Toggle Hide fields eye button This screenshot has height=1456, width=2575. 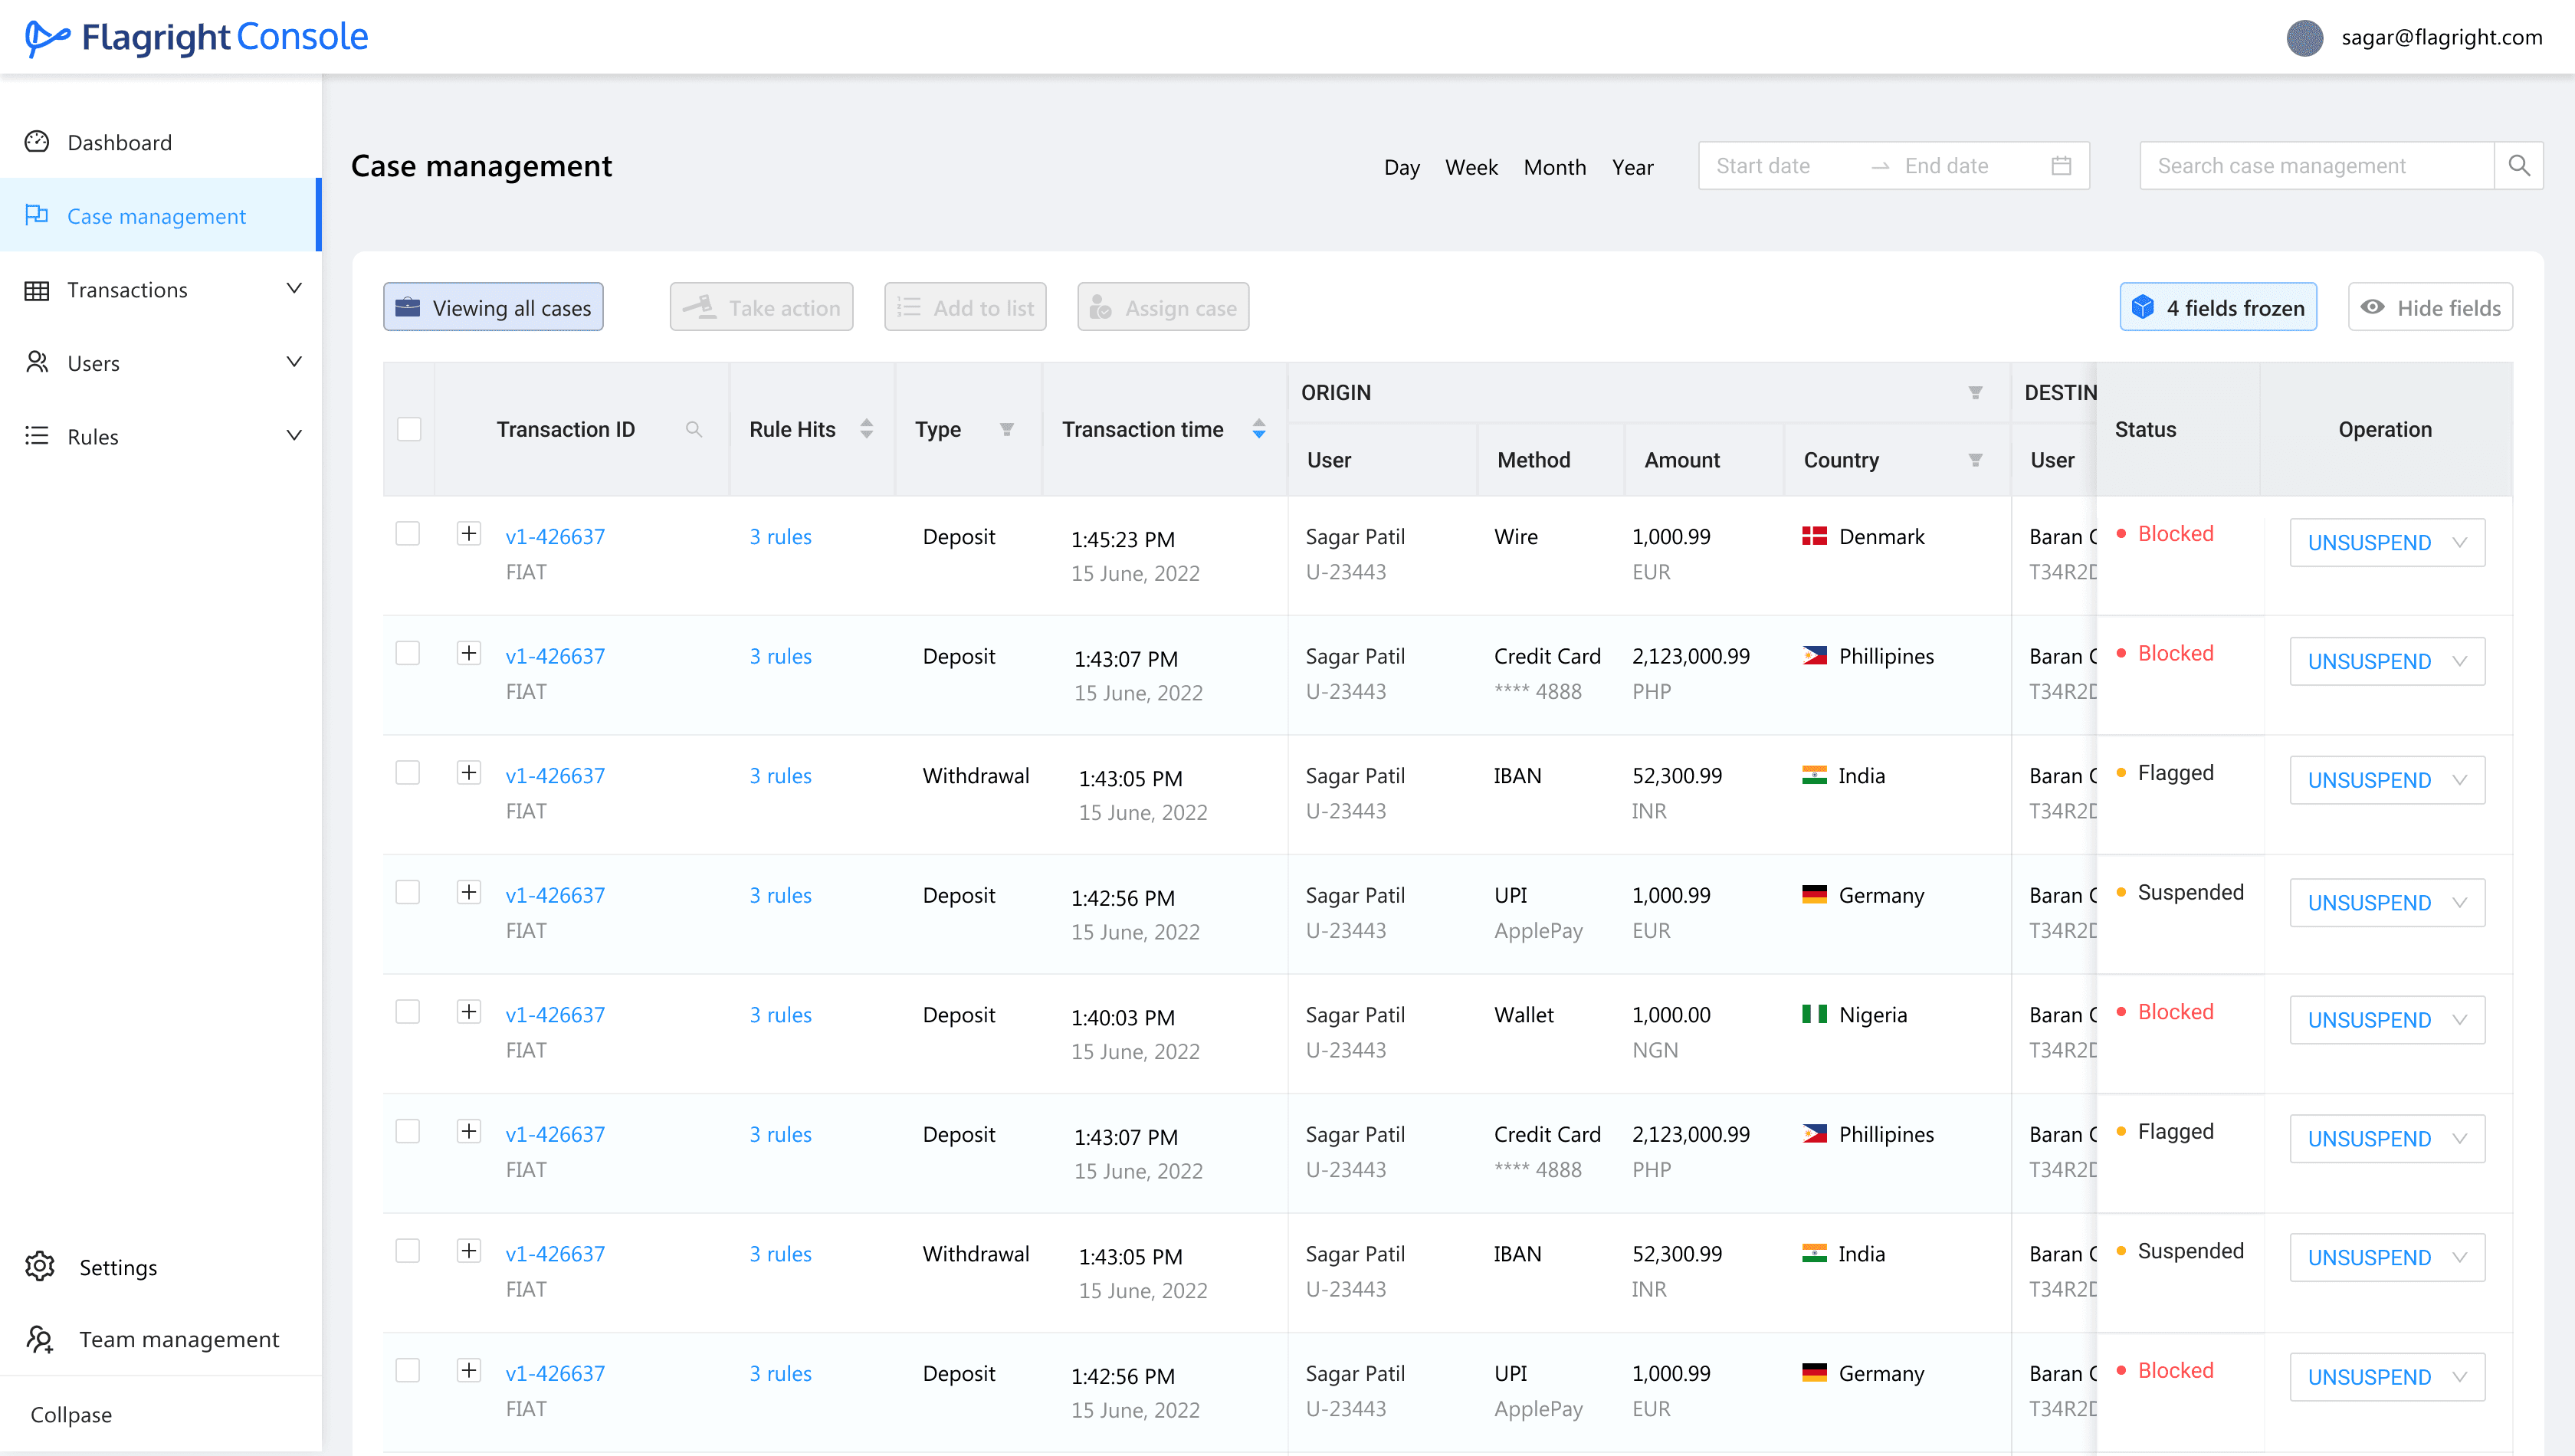point(2430,308)
